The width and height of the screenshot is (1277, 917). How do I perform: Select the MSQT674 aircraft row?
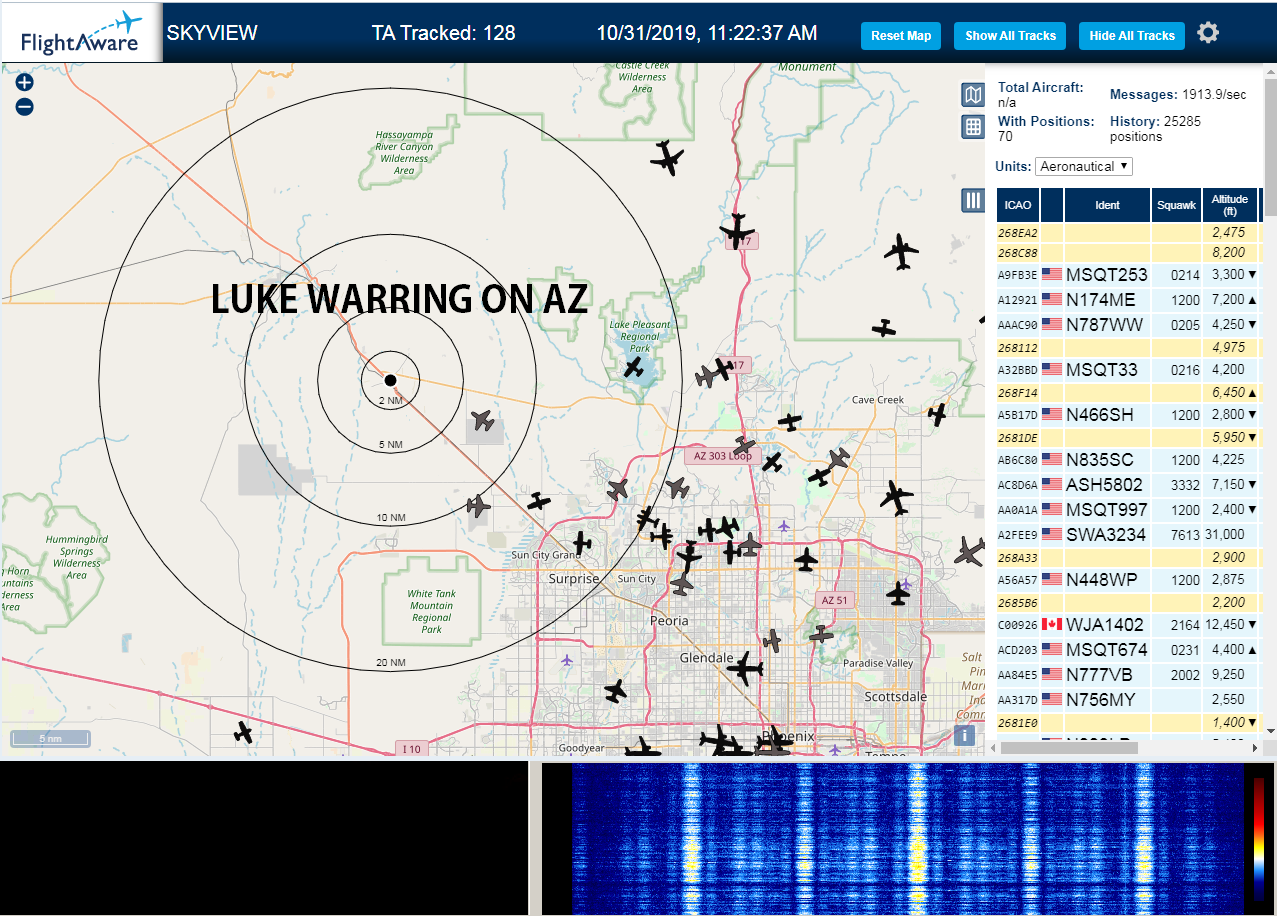tap(1128, 650)
